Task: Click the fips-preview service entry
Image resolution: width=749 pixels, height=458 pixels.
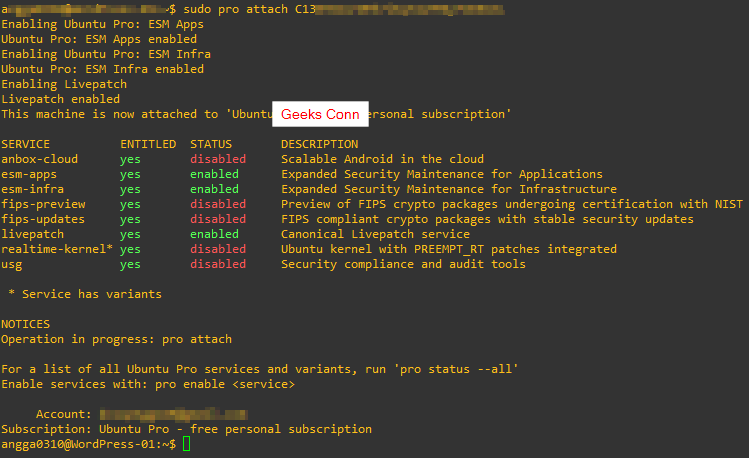Action: click(x=43, y=204)
